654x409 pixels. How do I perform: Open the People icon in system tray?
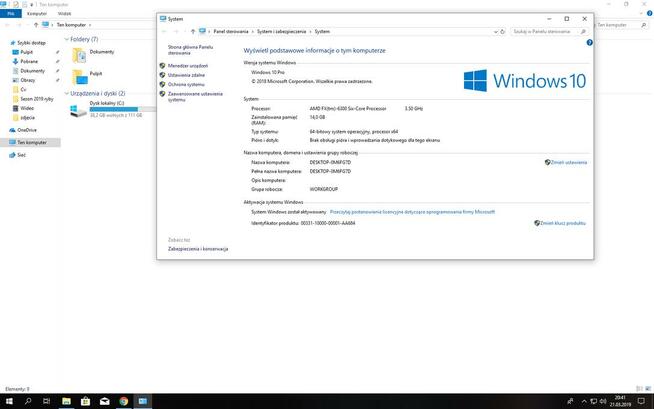[x=570, y=401]
